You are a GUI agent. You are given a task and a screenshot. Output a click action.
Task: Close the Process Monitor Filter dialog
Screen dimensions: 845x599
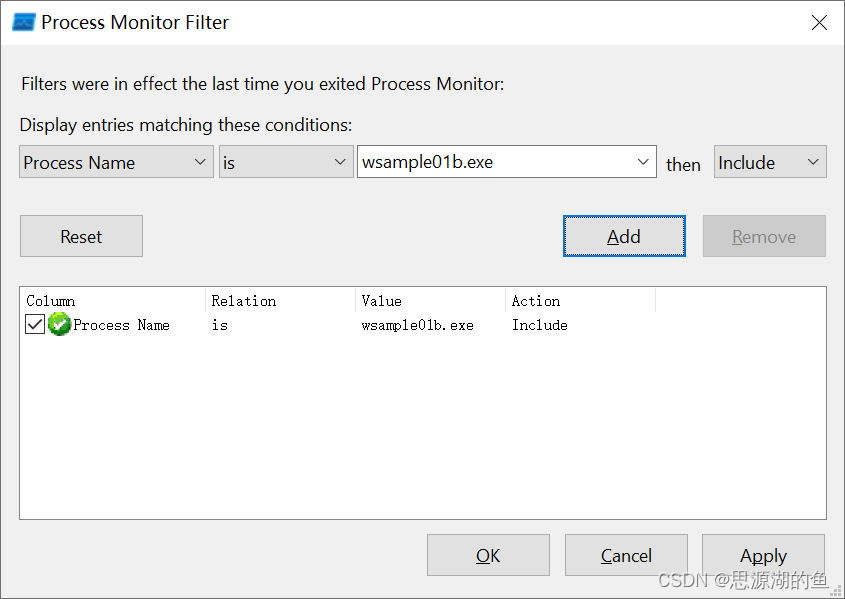click(x=819, y=23)
